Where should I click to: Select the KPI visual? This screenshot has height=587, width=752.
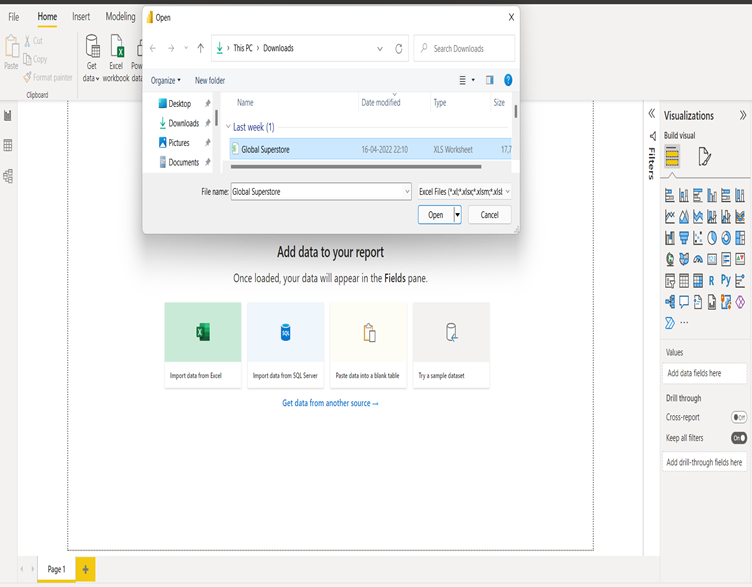point(740,259)
